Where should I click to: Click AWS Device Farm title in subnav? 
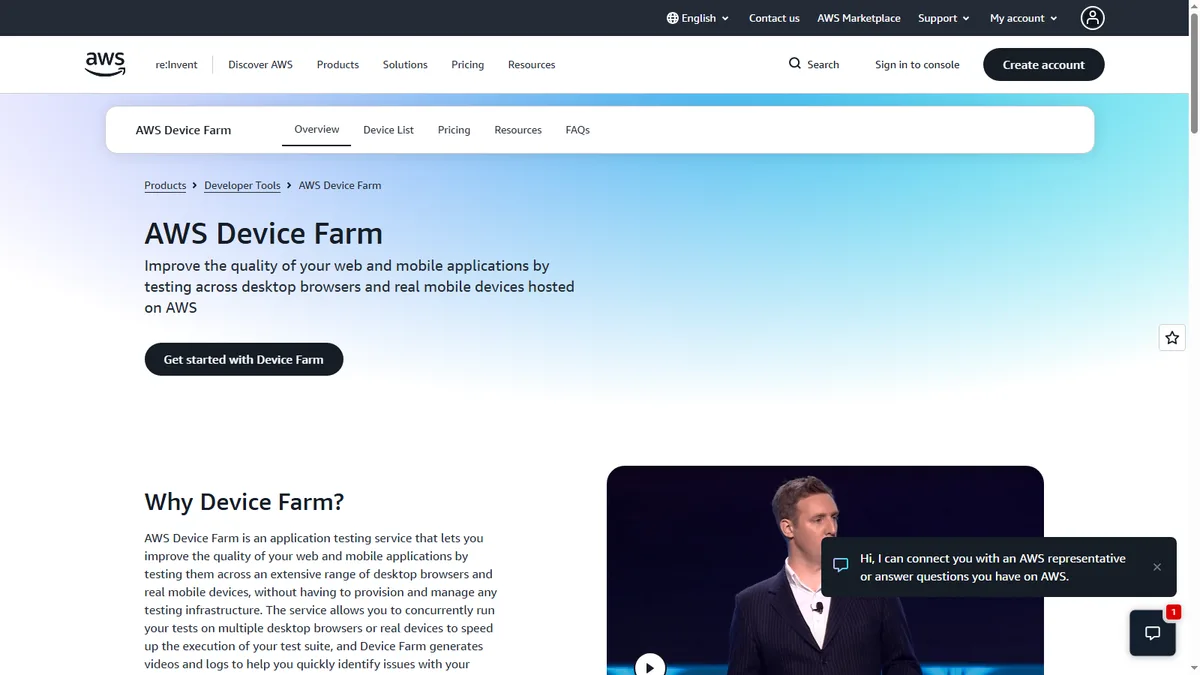183,130
